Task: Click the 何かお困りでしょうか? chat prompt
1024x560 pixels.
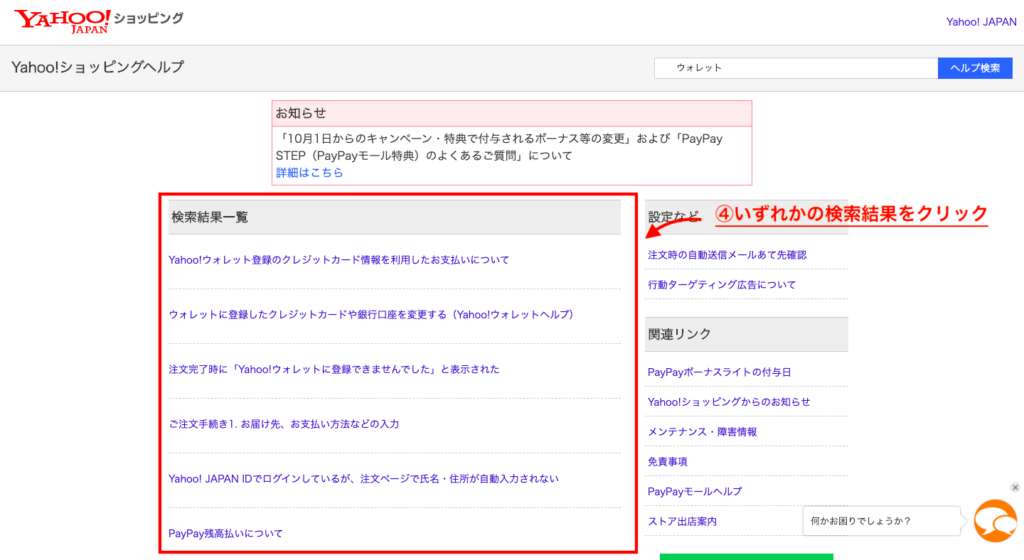Action: (881, 521)
